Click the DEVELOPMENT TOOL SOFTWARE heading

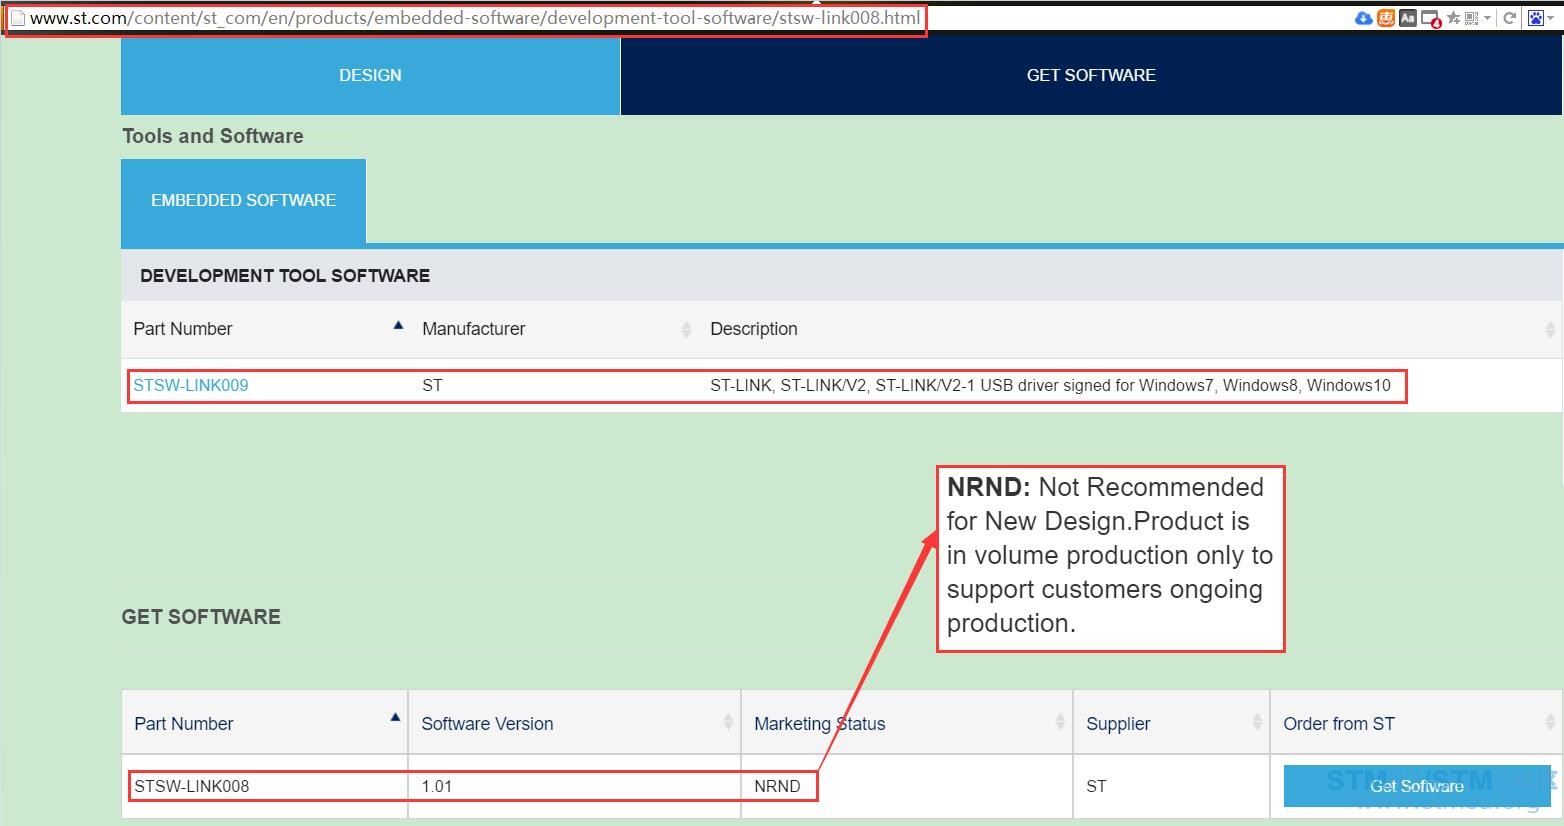tap(285, 276)
